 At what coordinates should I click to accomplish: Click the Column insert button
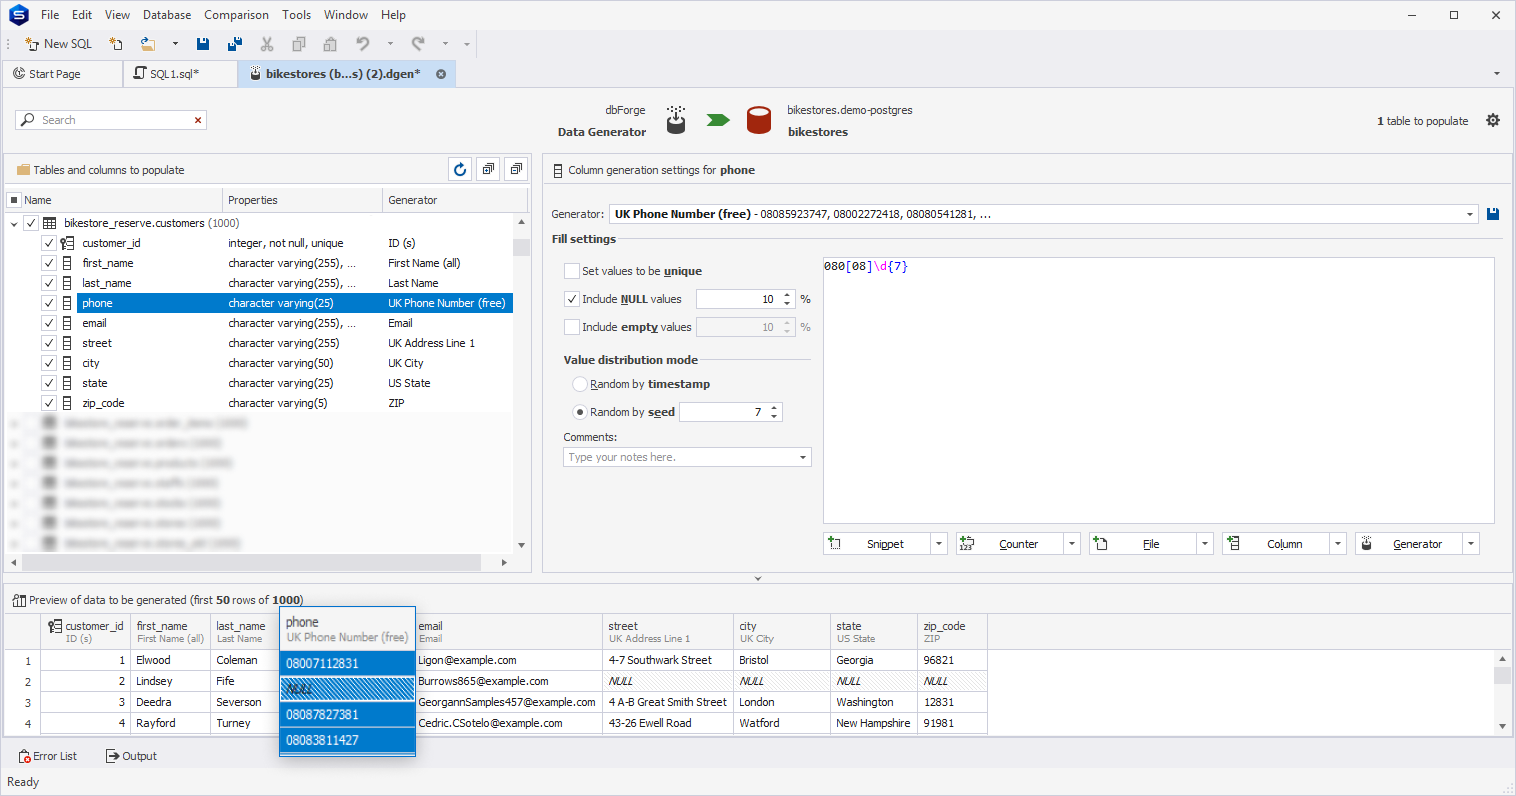pos(1276,544)
